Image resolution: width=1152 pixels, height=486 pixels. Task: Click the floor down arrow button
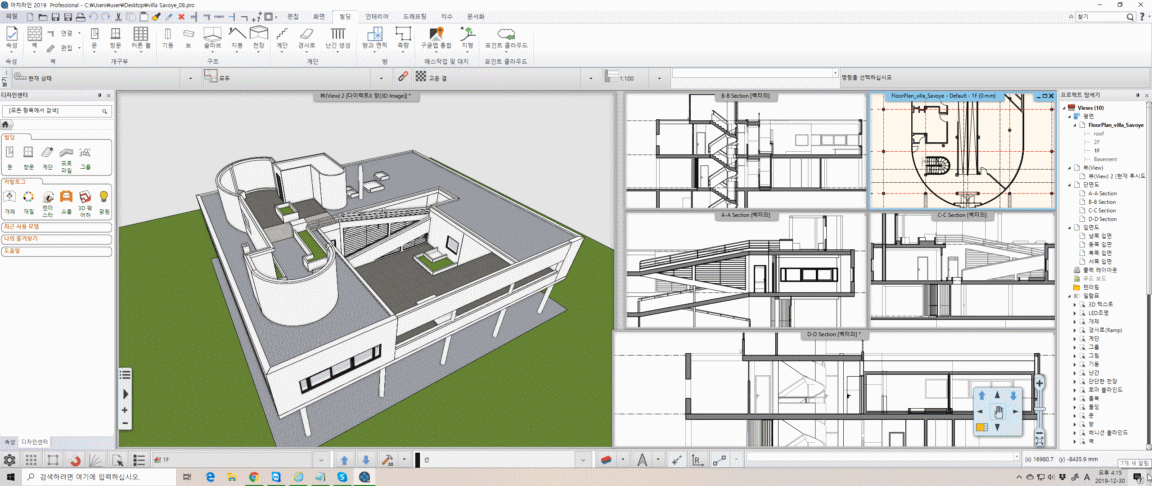tap(366, 460)
